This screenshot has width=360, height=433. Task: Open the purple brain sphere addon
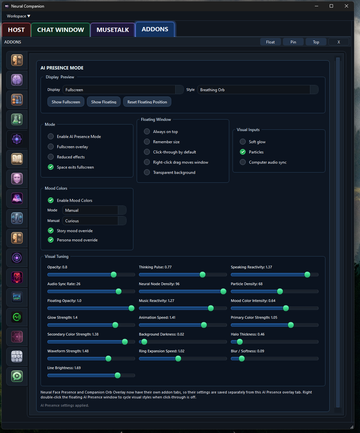[x=17, y=80]
